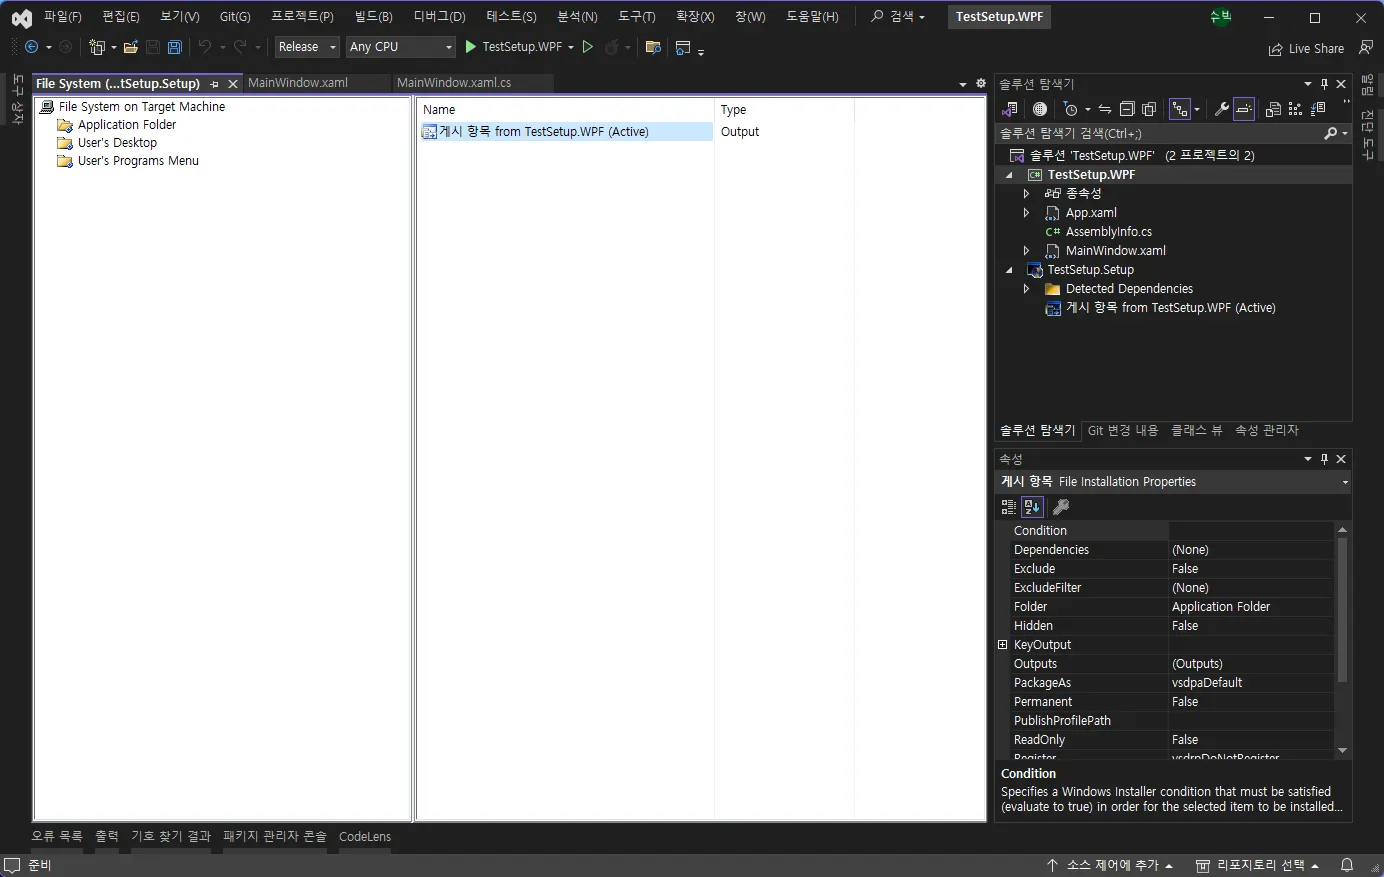Click the dotted-grid editor icon in Solution Explorer toolbar
This screenshot has height=877, width=1384.
point(1295,109)
